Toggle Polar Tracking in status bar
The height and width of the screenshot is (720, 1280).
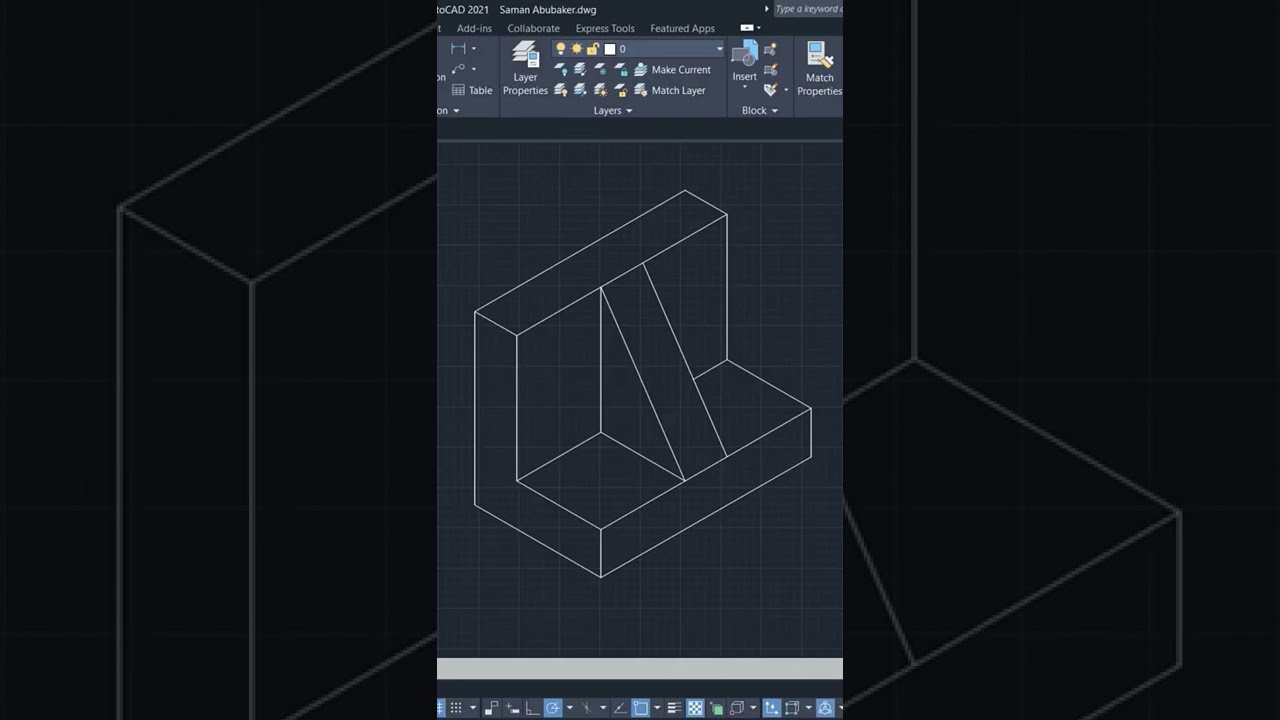(553, 708)
